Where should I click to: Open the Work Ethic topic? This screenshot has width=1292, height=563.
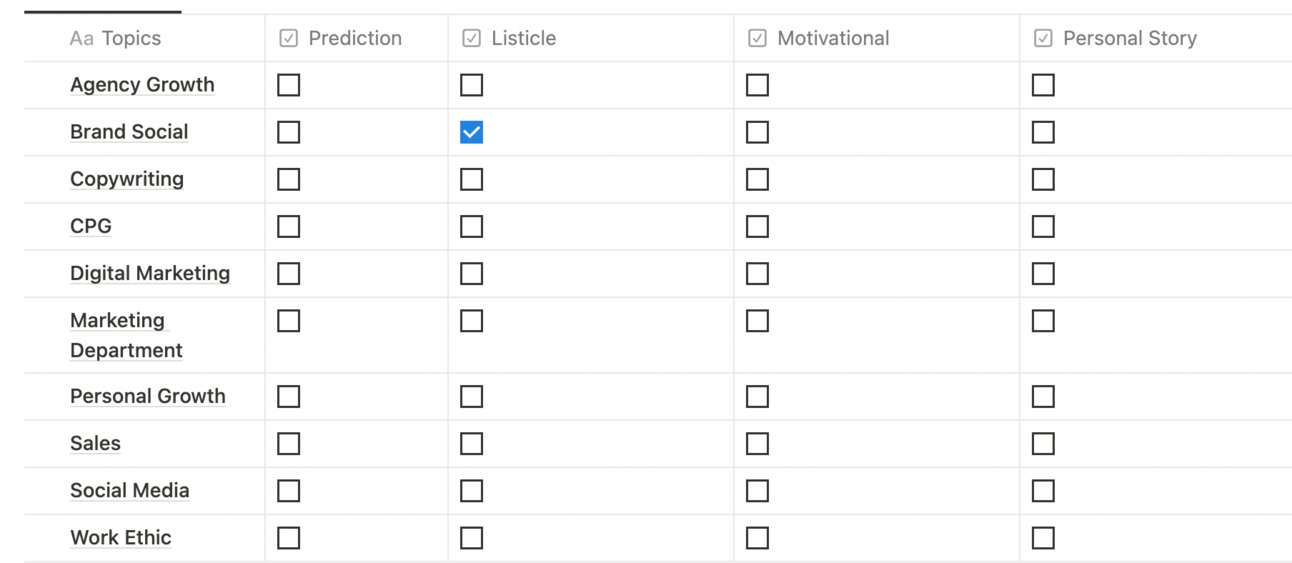click(121, 537)
